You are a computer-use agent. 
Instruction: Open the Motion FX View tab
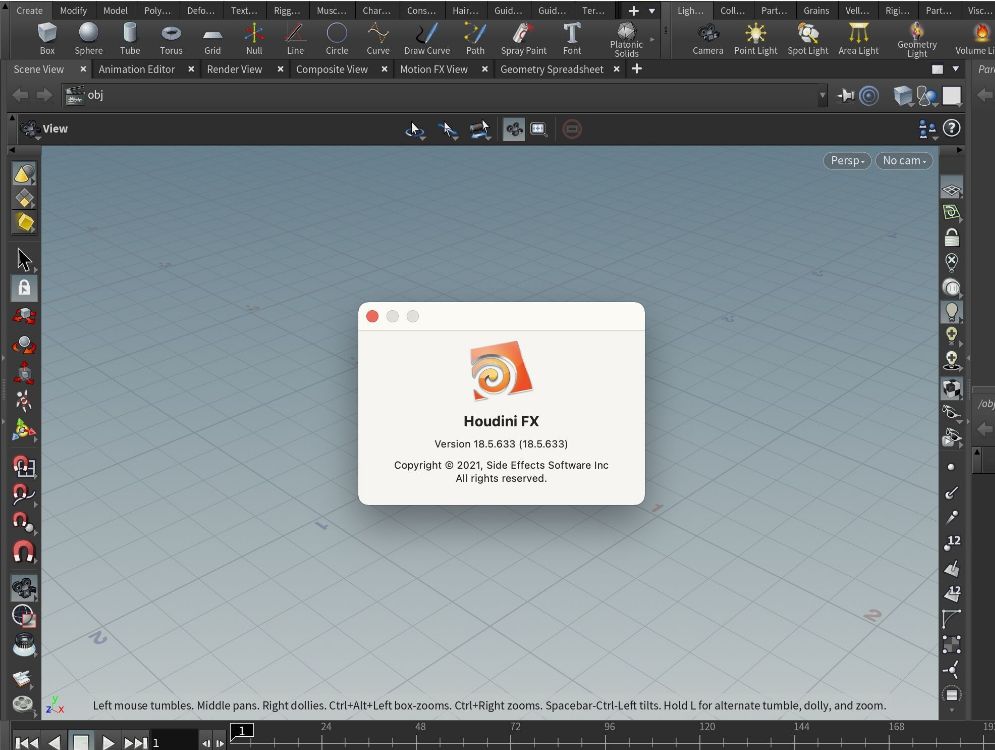[433, 69]
